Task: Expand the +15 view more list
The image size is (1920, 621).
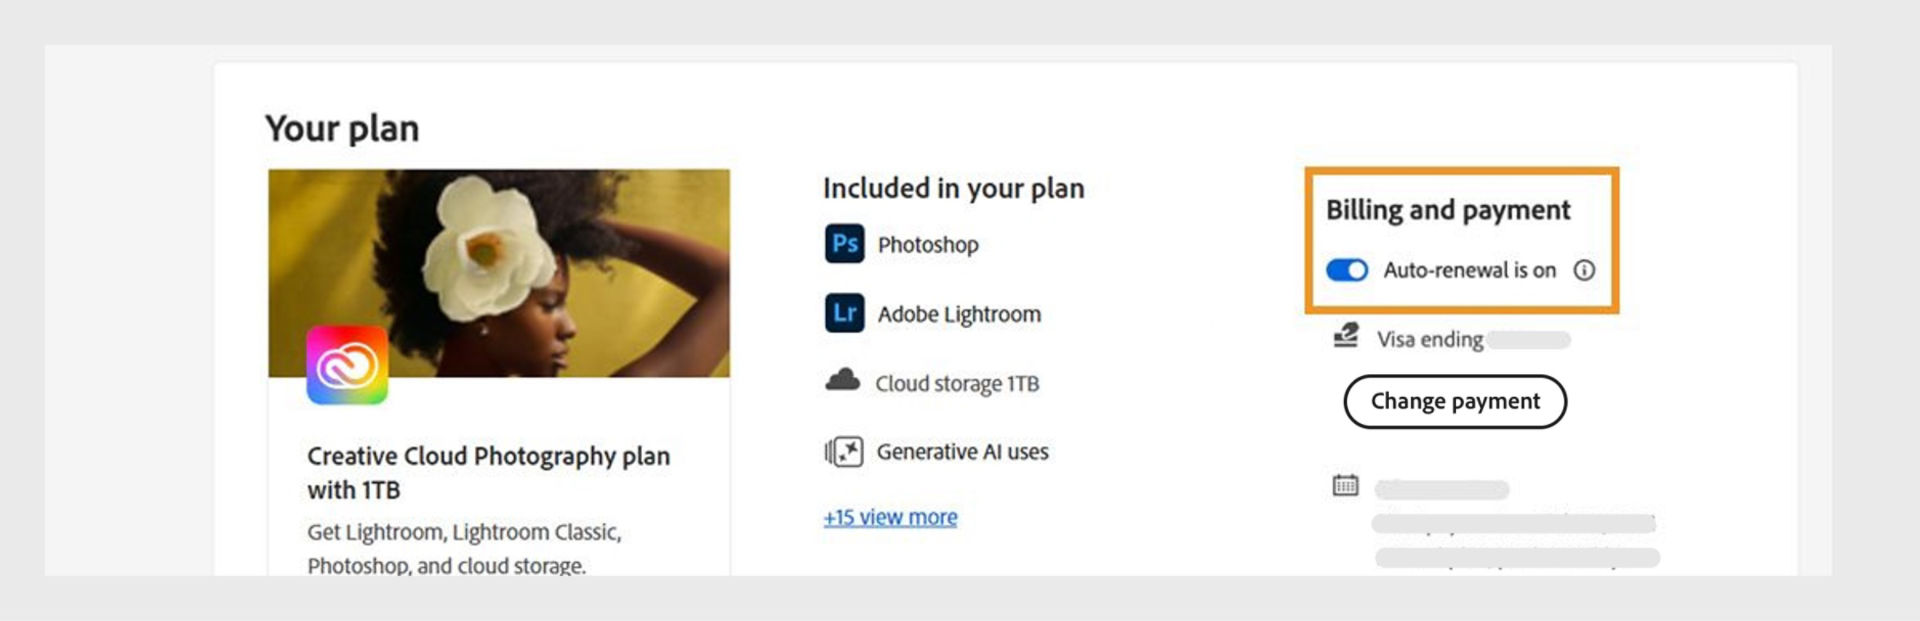Action: point(890,517)
